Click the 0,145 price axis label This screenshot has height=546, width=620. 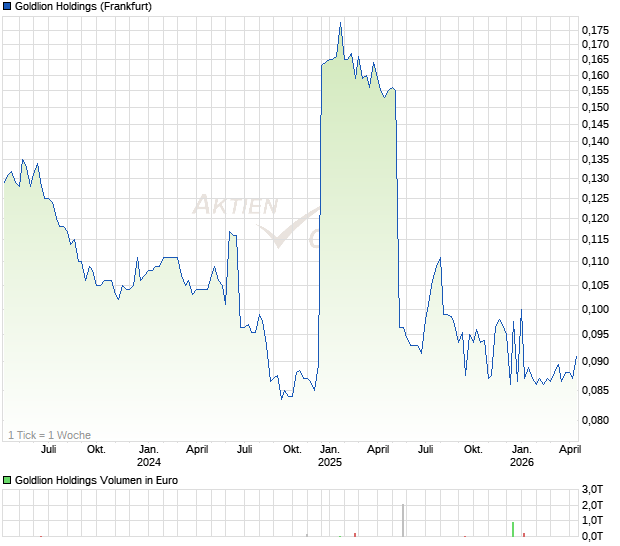coord(595,124)
